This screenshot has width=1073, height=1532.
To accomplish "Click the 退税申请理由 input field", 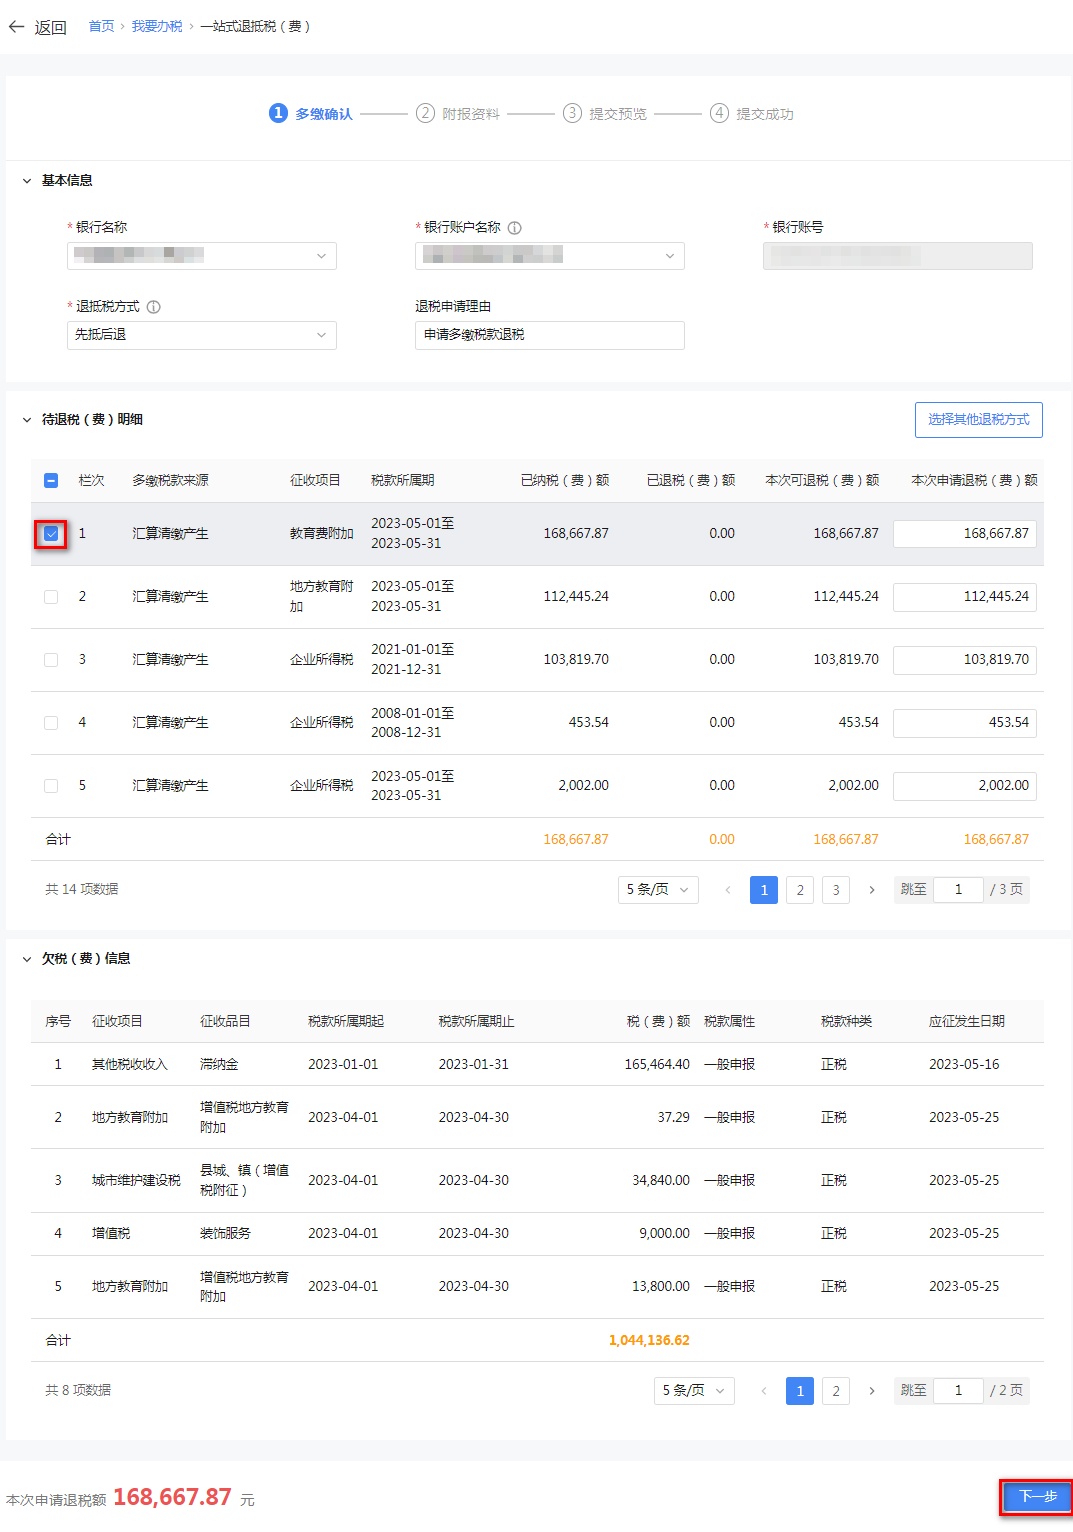I will 549,335.
